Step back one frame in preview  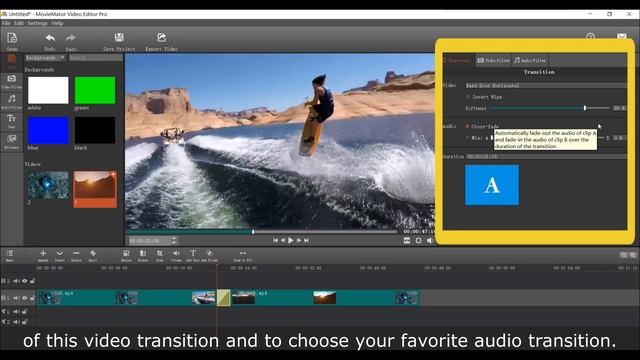283,240
